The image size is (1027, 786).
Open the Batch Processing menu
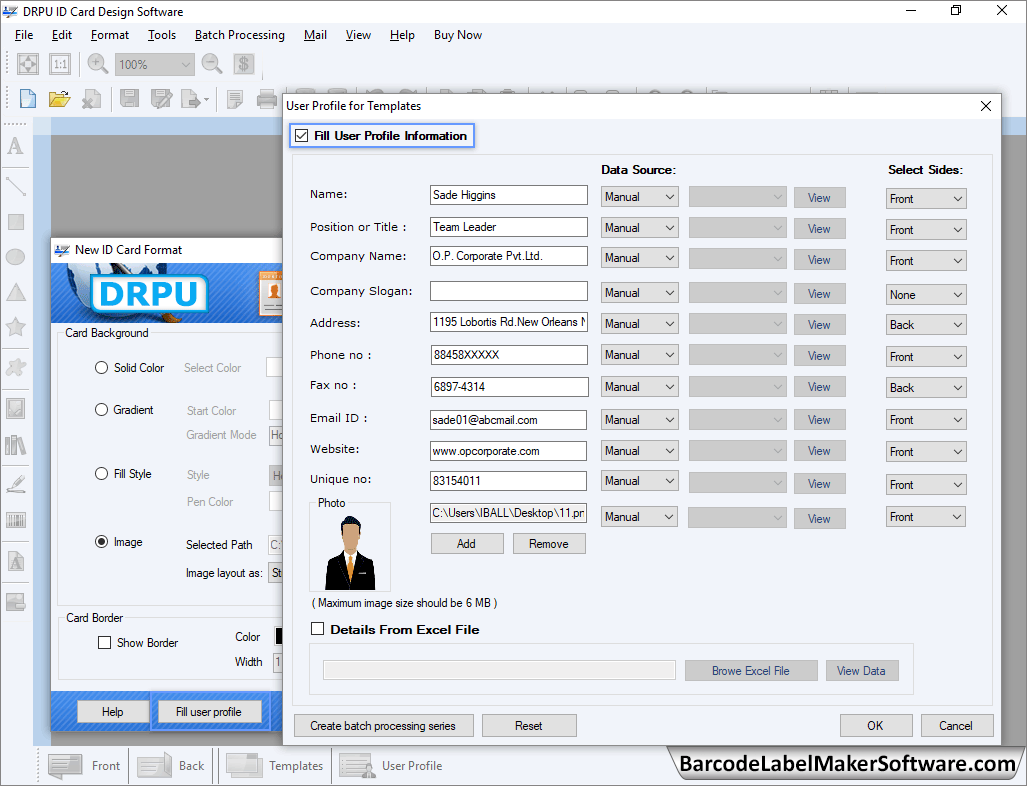239,35
